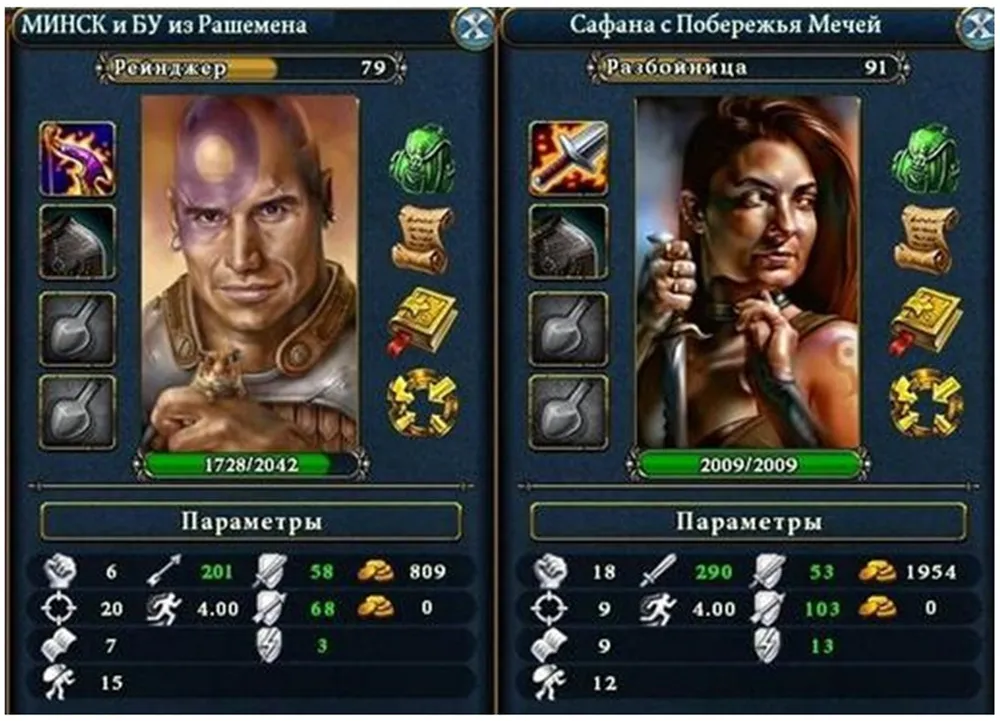Open Minsc's green backpack inventory icon
This screenshot has height=721, width=1000.
click(x=422, y=159)
